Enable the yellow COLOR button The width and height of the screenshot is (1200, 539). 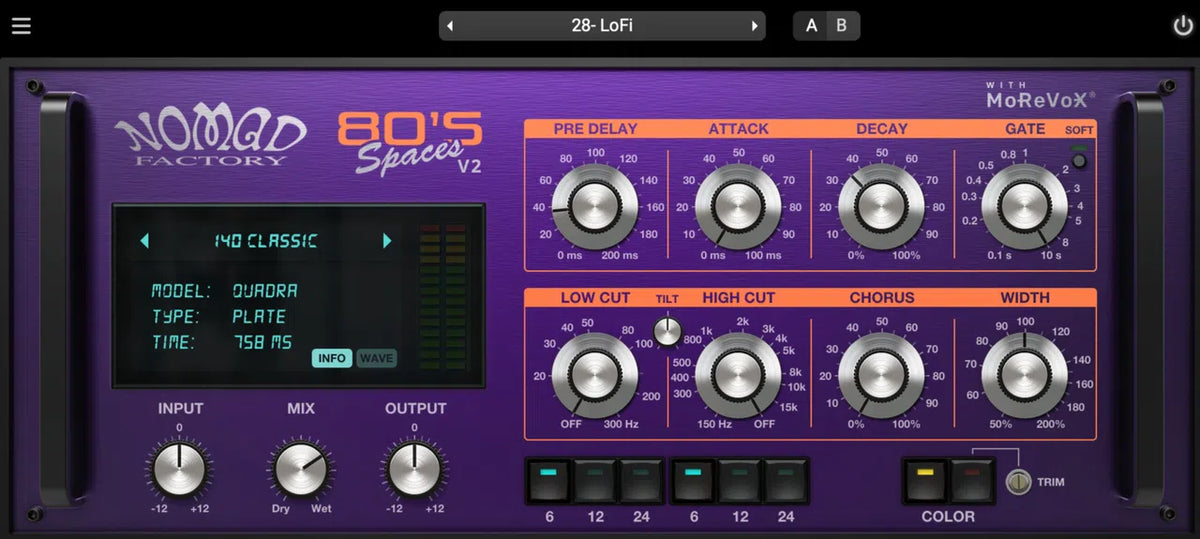click(x=925, y=481)
